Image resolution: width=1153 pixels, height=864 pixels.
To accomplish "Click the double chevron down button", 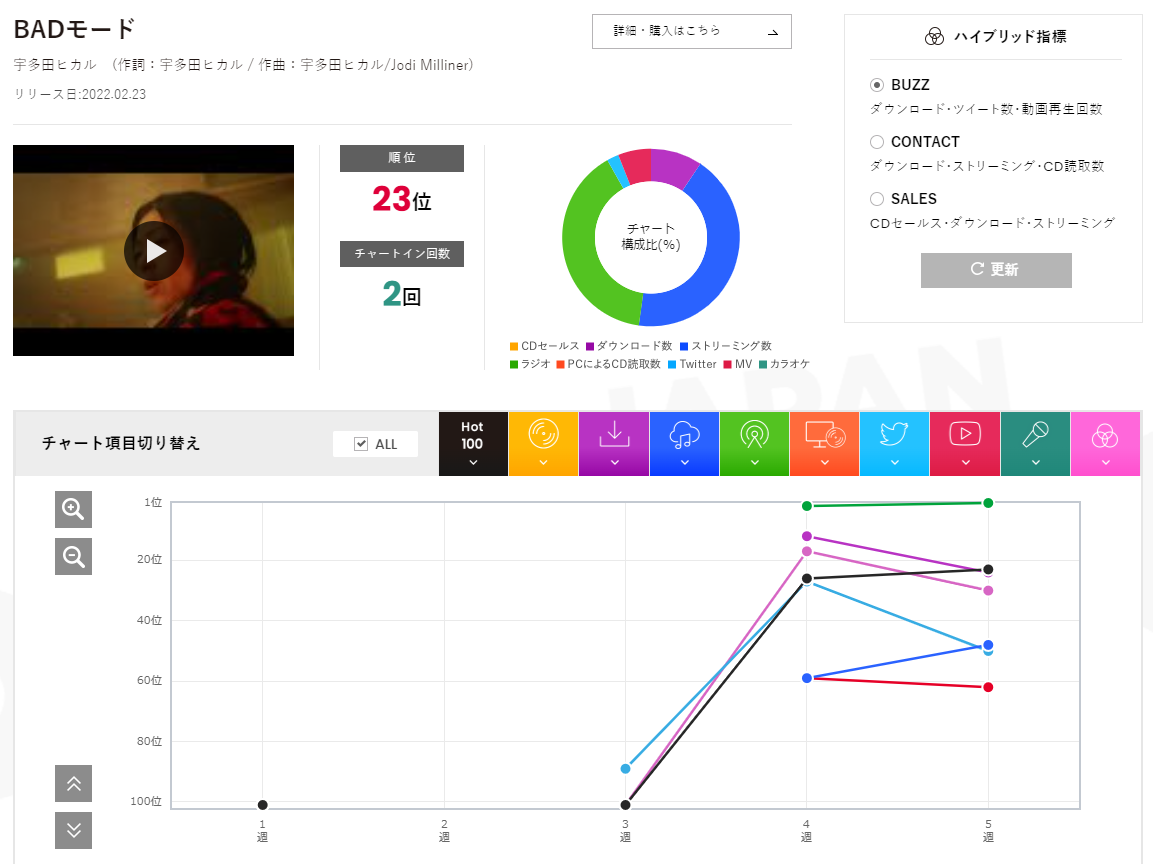I will (x=74, y=830).
